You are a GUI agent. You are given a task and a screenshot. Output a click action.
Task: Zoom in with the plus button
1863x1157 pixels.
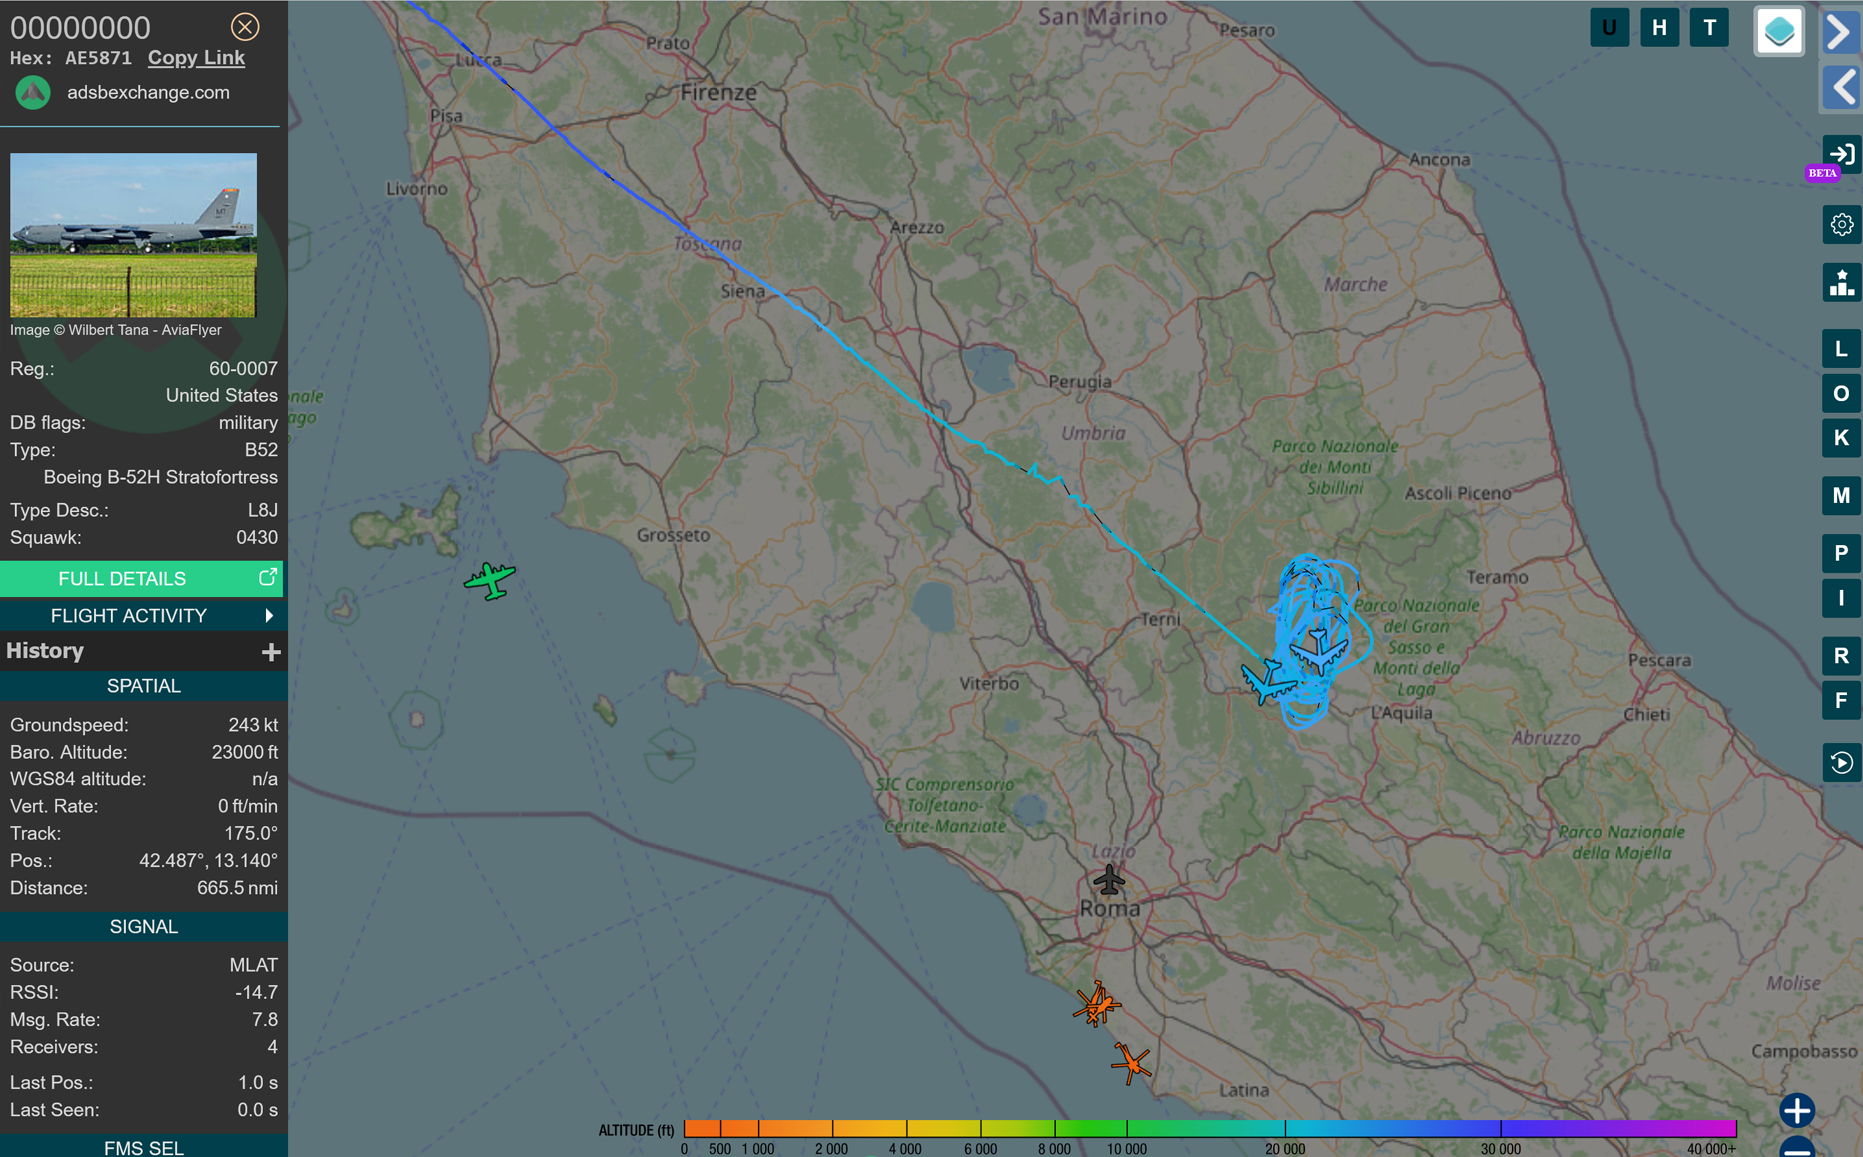tap(1797, 1110)
